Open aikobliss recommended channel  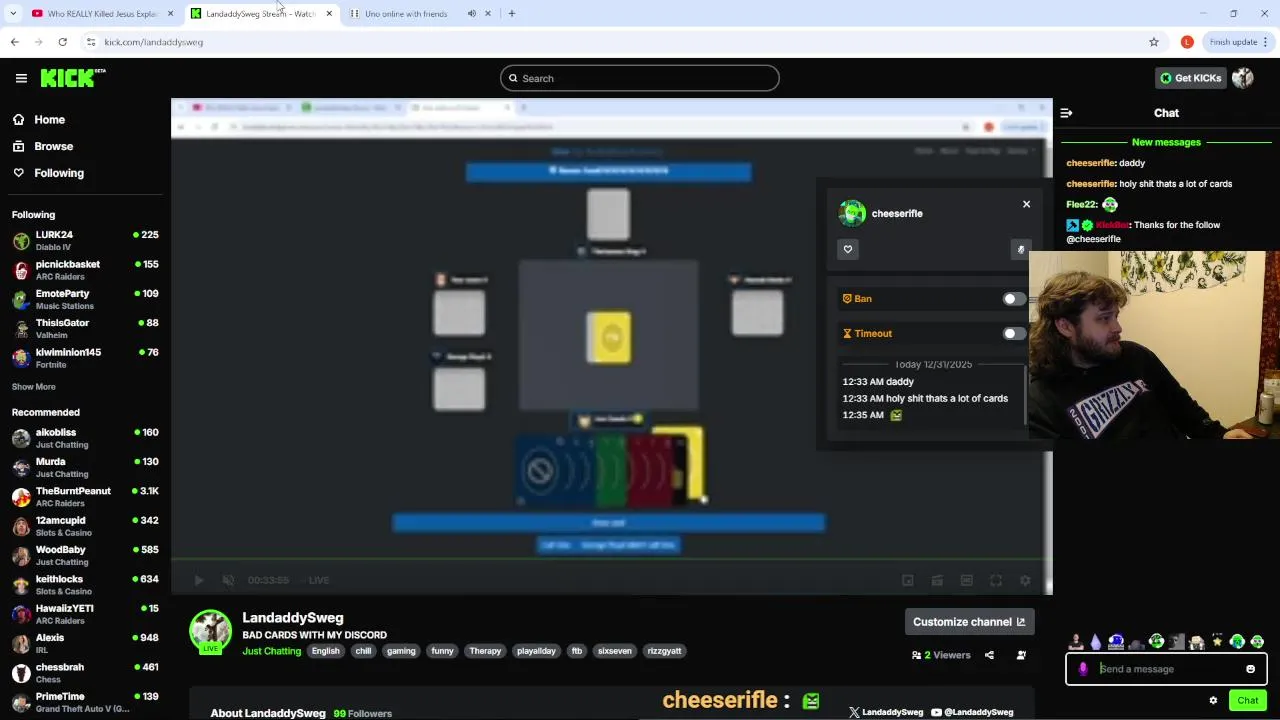pos(85,438)
